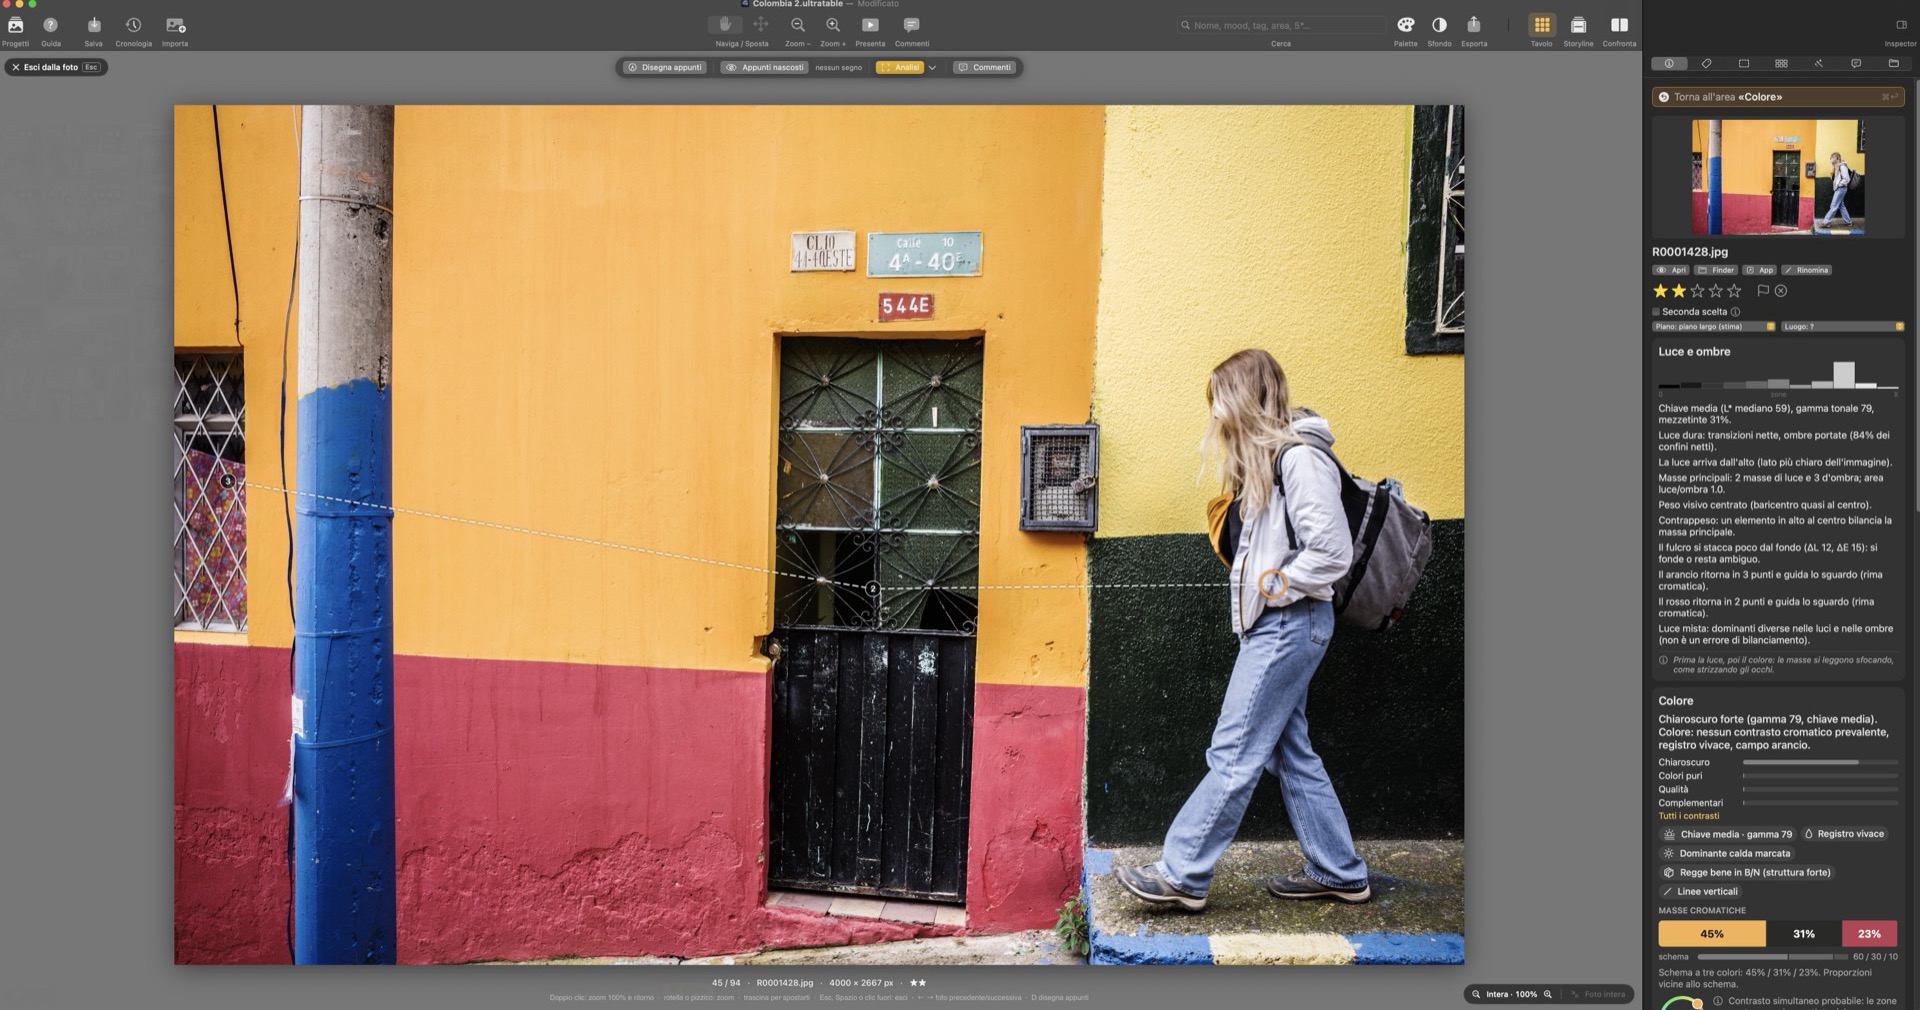This screenshot has height=1010, width=1920.
Task: Switch to the Tavolo view
Action: point(1542,26)
